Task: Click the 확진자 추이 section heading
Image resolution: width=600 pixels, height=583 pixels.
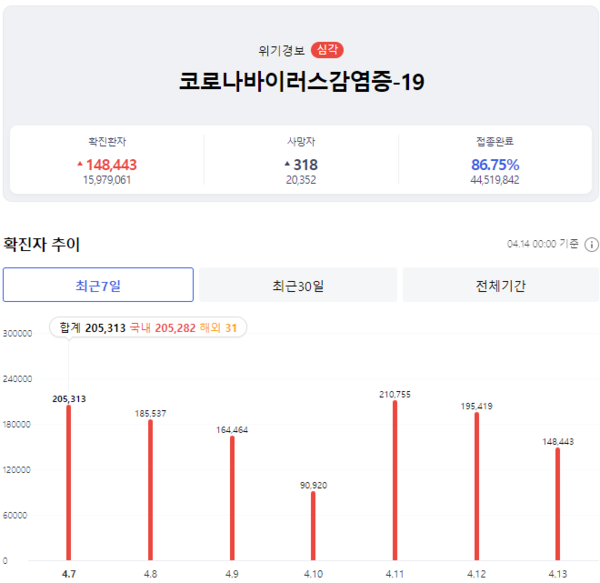Action: [x=41, y=244]
